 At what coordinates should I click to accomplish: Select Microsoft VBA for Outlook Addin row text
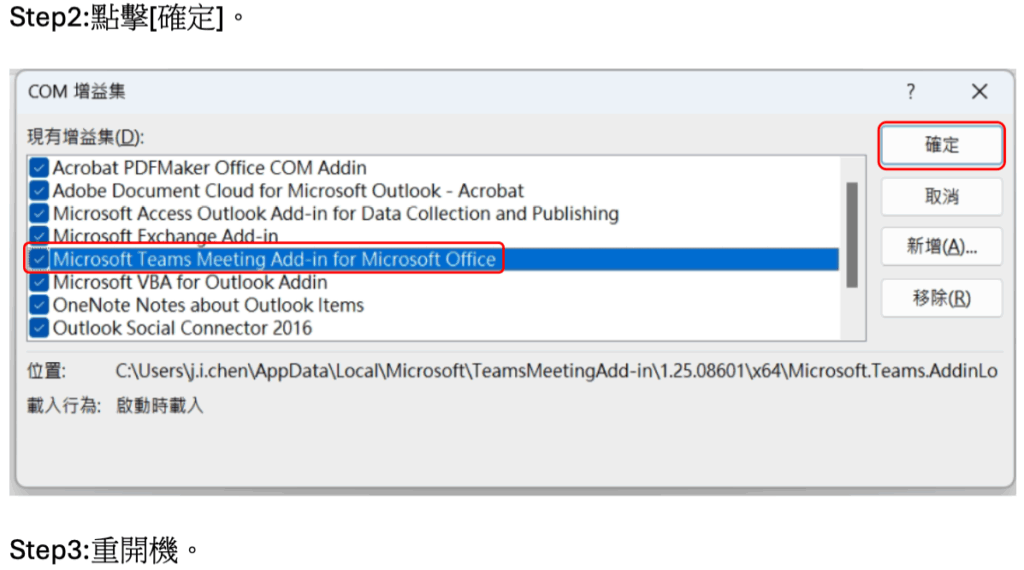[190, 282]
